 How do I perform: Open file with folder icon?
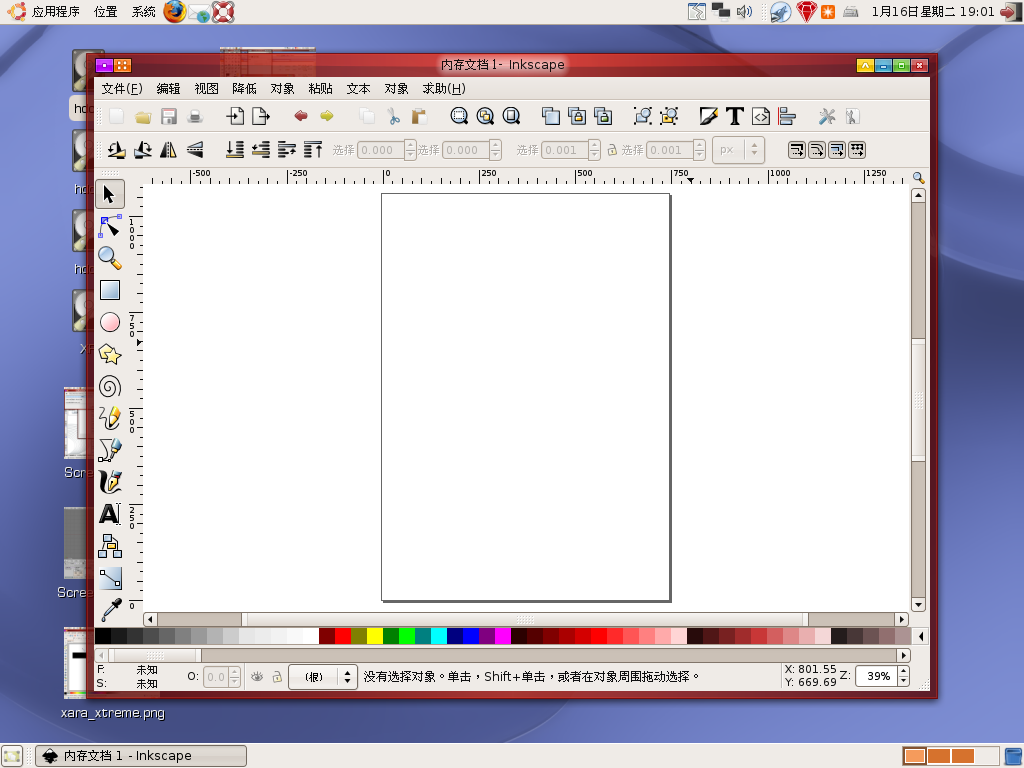tap(143, 117)
